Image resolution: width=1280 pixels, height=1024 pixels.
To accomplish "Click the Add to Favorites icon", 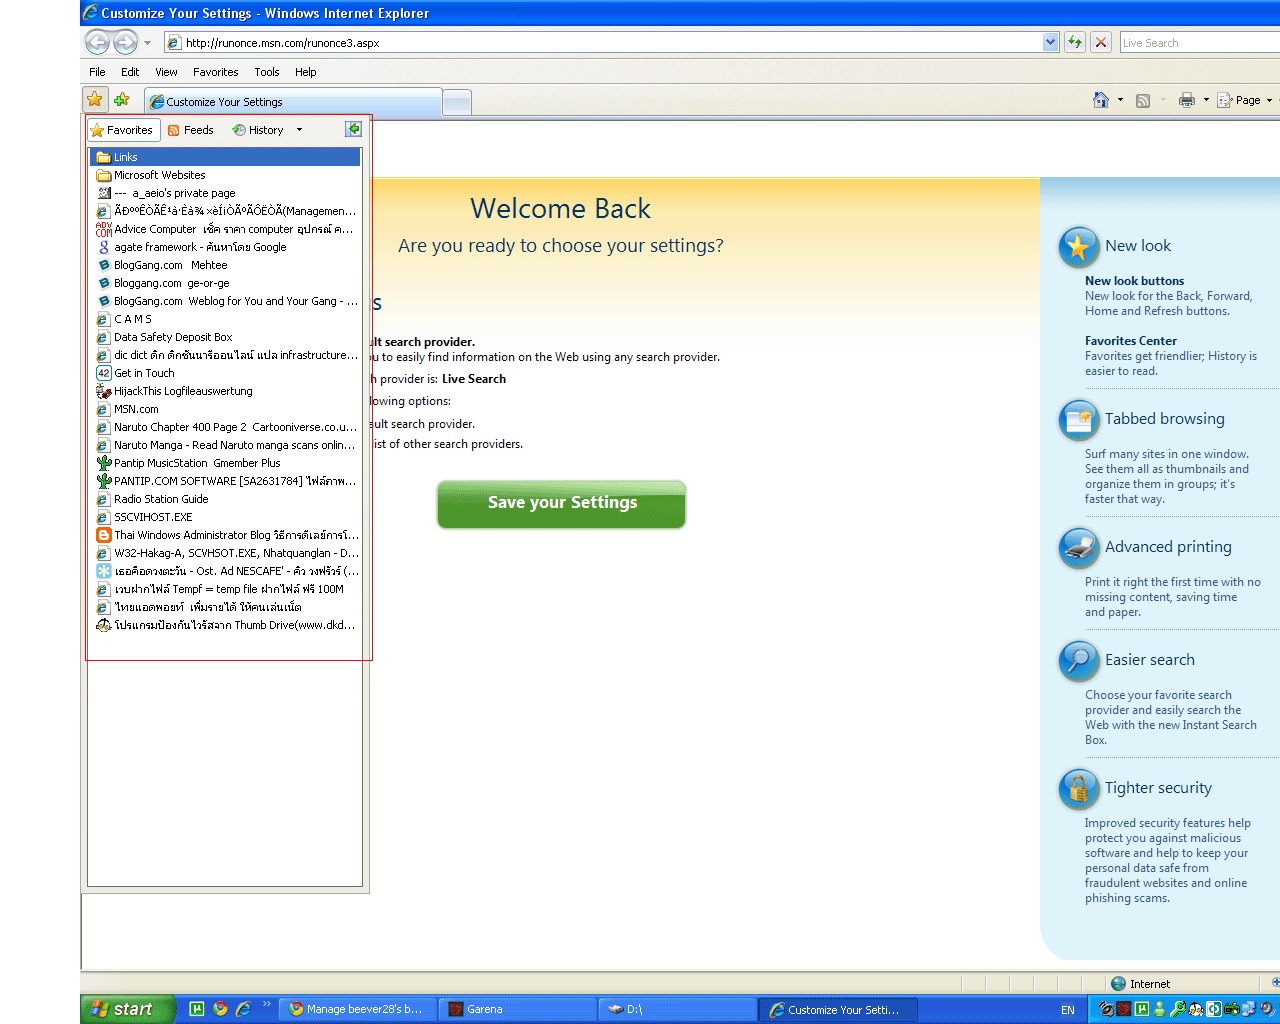I will 122,99.
